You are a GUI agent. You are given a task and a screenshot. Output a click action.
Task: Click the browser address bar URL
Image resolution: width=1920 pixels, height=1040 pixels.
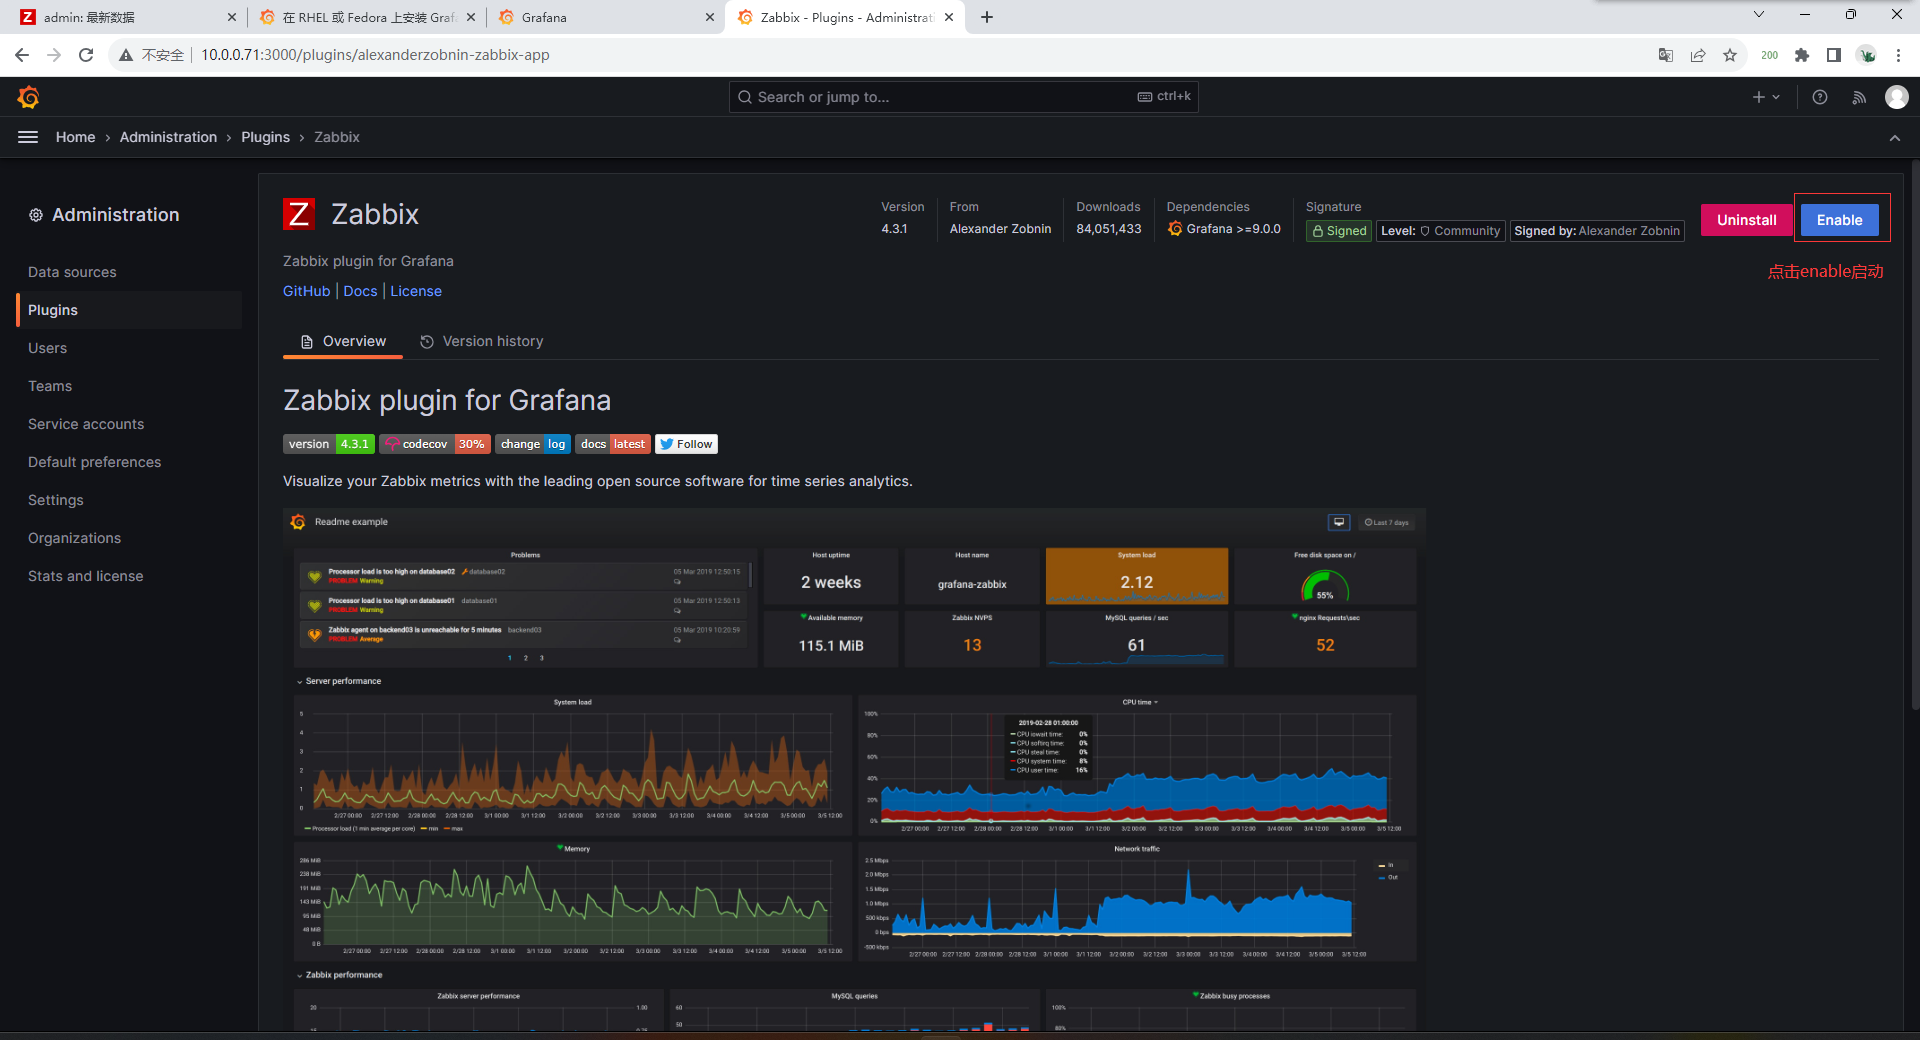coord(375,55)
